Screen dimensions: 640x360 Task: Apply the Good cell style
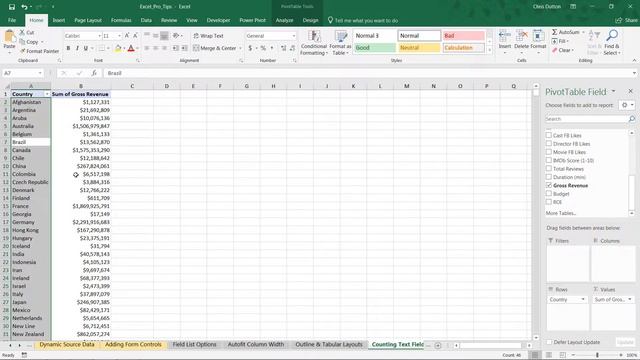click(x=374, y=48)
